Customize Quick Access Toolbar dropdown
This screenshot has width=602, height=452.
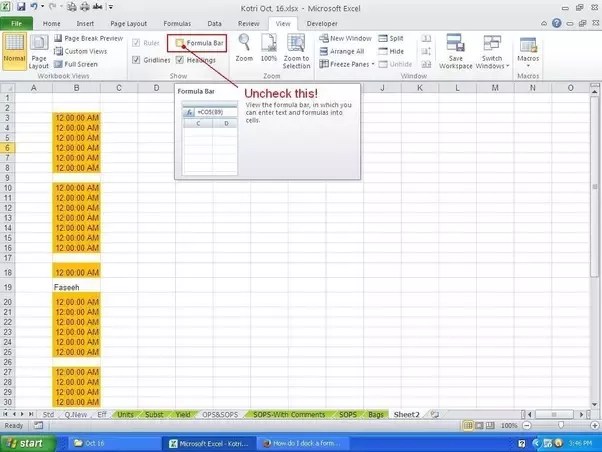(111, 7)
